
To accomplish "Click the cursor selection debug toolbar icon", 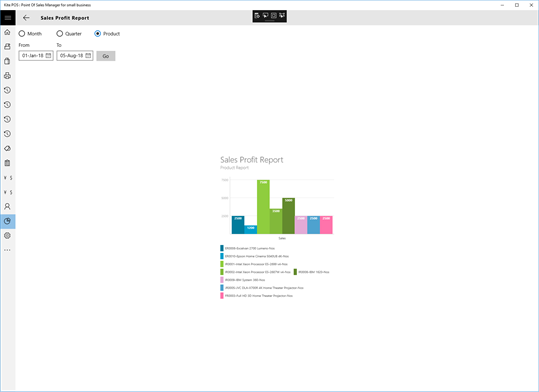I will tap(265, 15).
